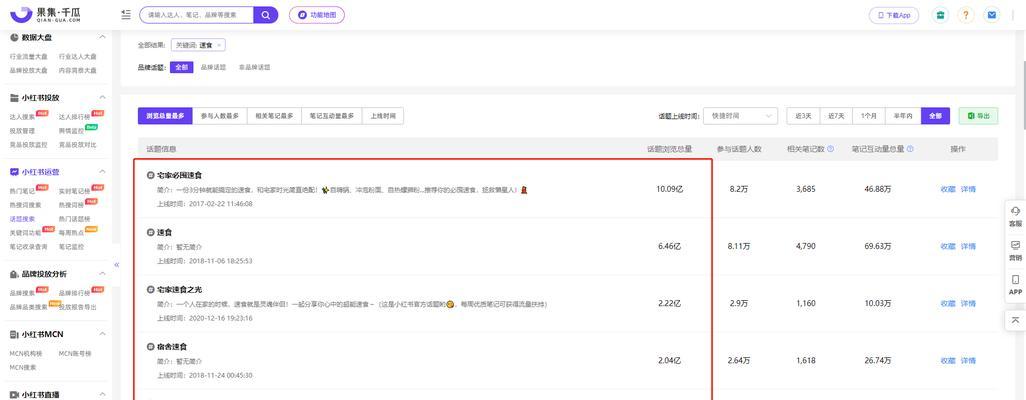This screenshot has width=1026, height=400.
Task: Select 品牌话题 filter option
Action: click(x=213, y=67)
